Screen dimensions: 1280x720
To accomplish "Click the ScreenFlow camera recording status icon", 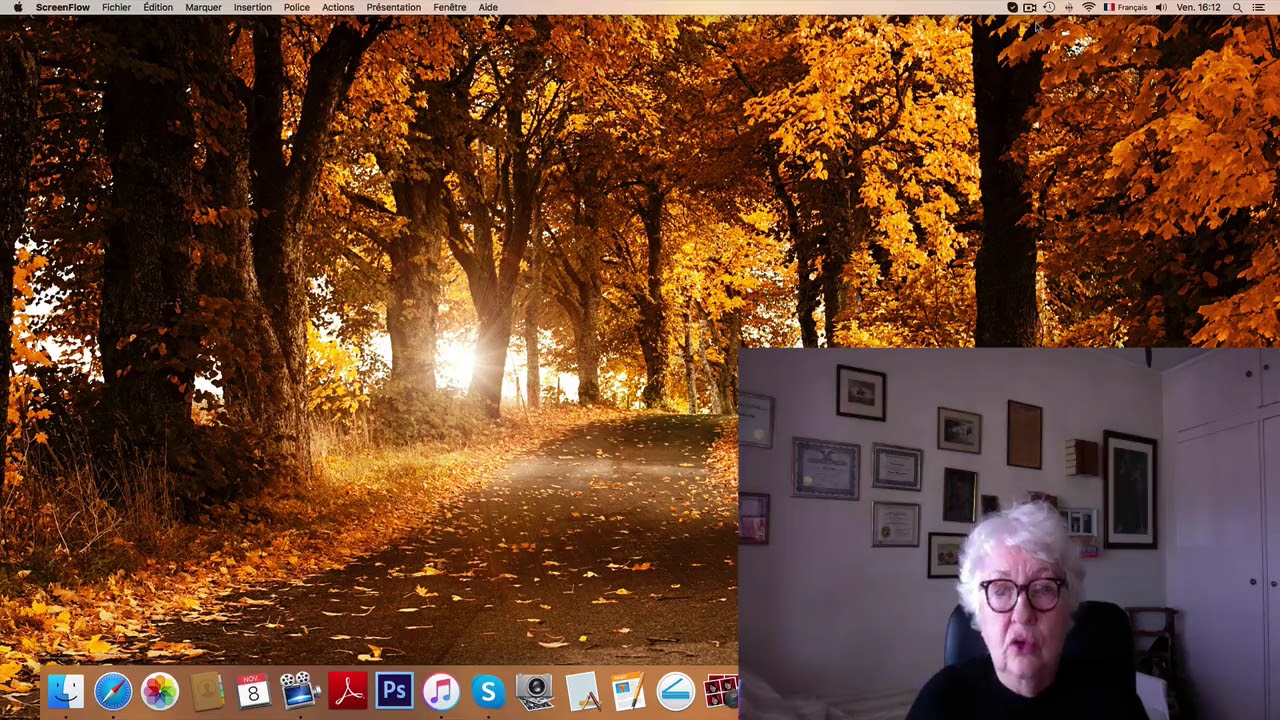I will pyautogui.click(x=1030, y=7).
